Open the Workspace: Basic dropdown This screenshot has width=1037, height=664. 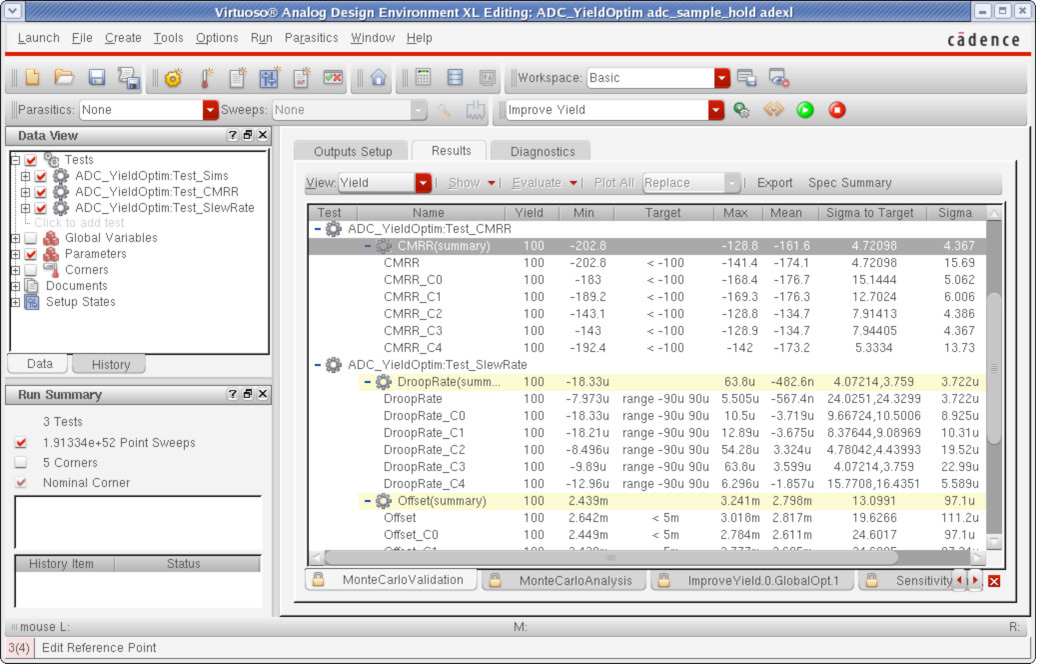(720, 75)
